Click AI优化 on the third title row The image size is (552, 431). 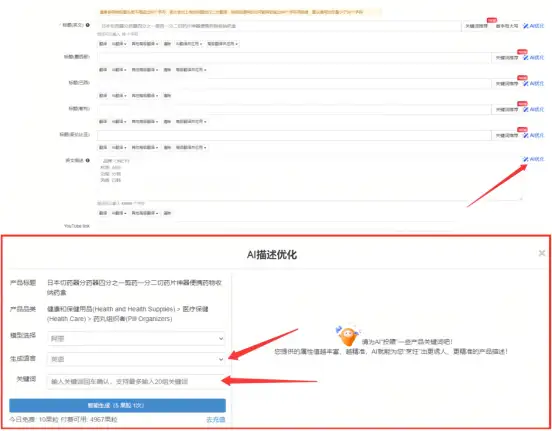coord(533,83)
